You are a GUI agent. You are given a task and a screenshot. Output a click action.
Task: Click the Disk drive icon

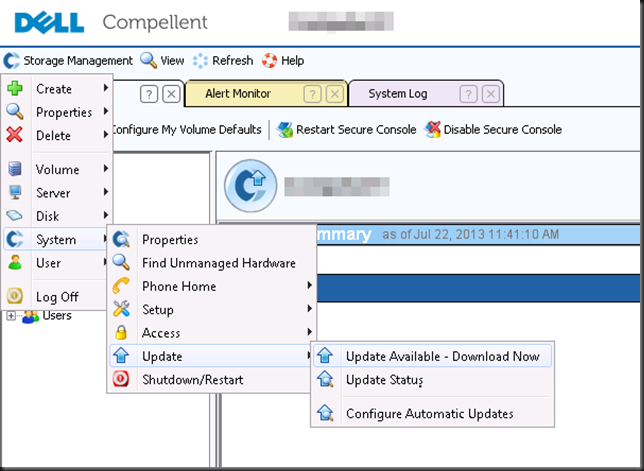(x=15, y=216)
